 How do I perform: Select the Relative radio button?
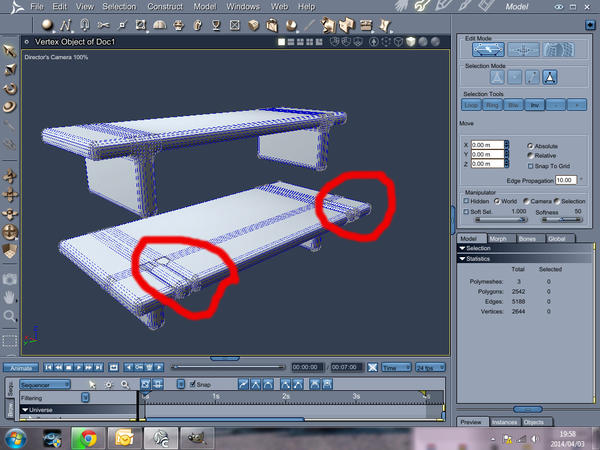(x=530, y=155)
